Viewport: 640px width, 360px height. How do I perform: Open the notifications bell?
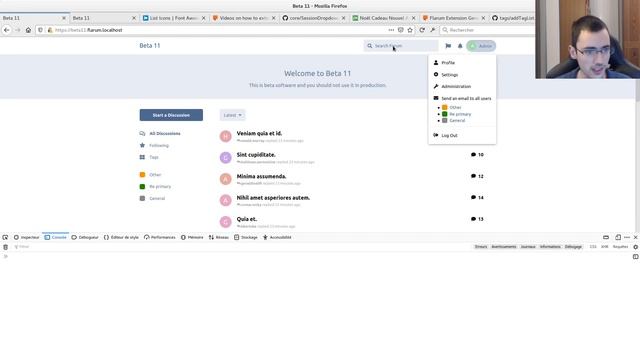point(460,46)
